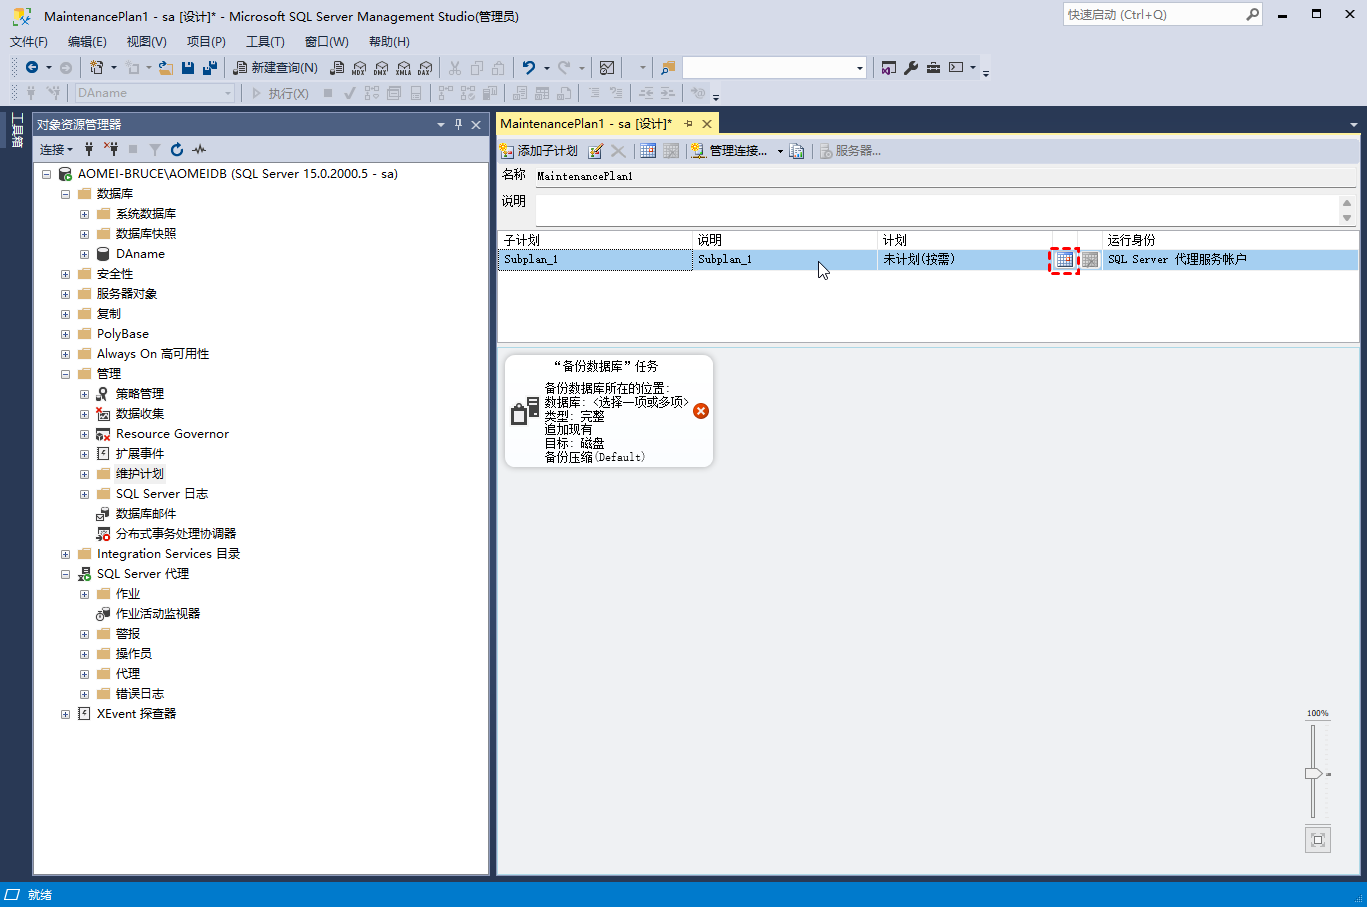Collapse the 管理 tree node
The image size is (1367, 907).
pos(65,373)
